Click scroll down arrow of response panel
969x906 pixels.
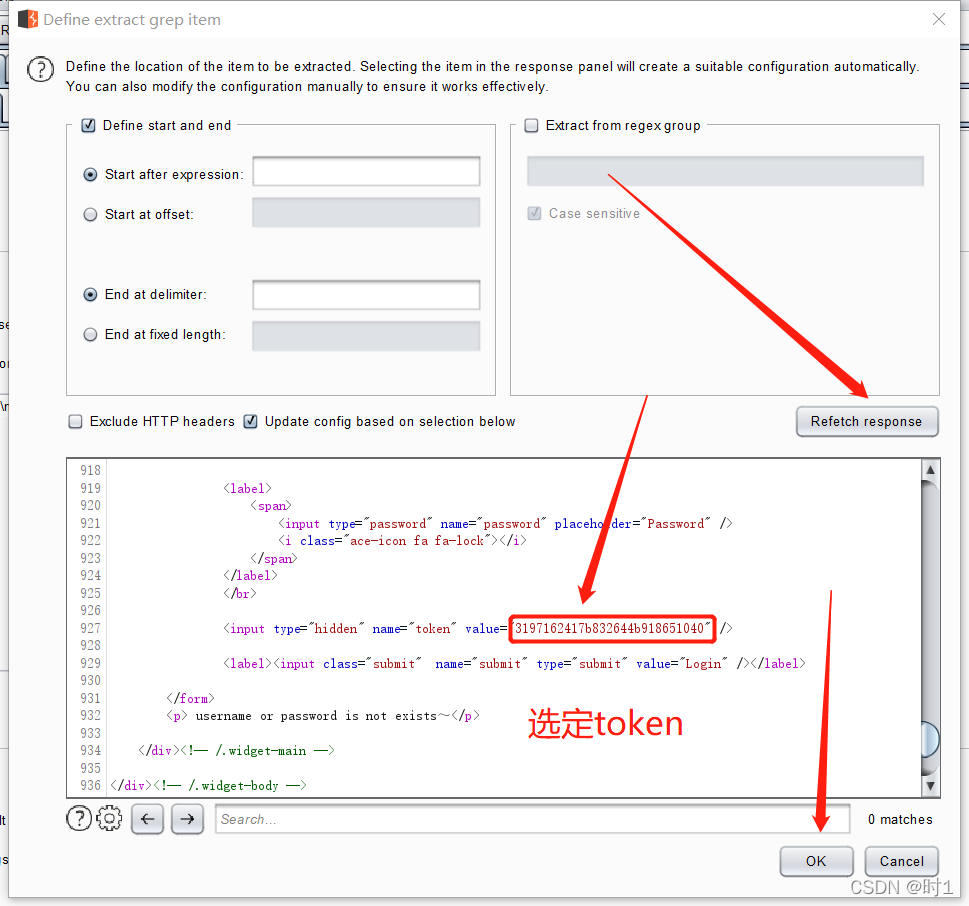(930, 786)
